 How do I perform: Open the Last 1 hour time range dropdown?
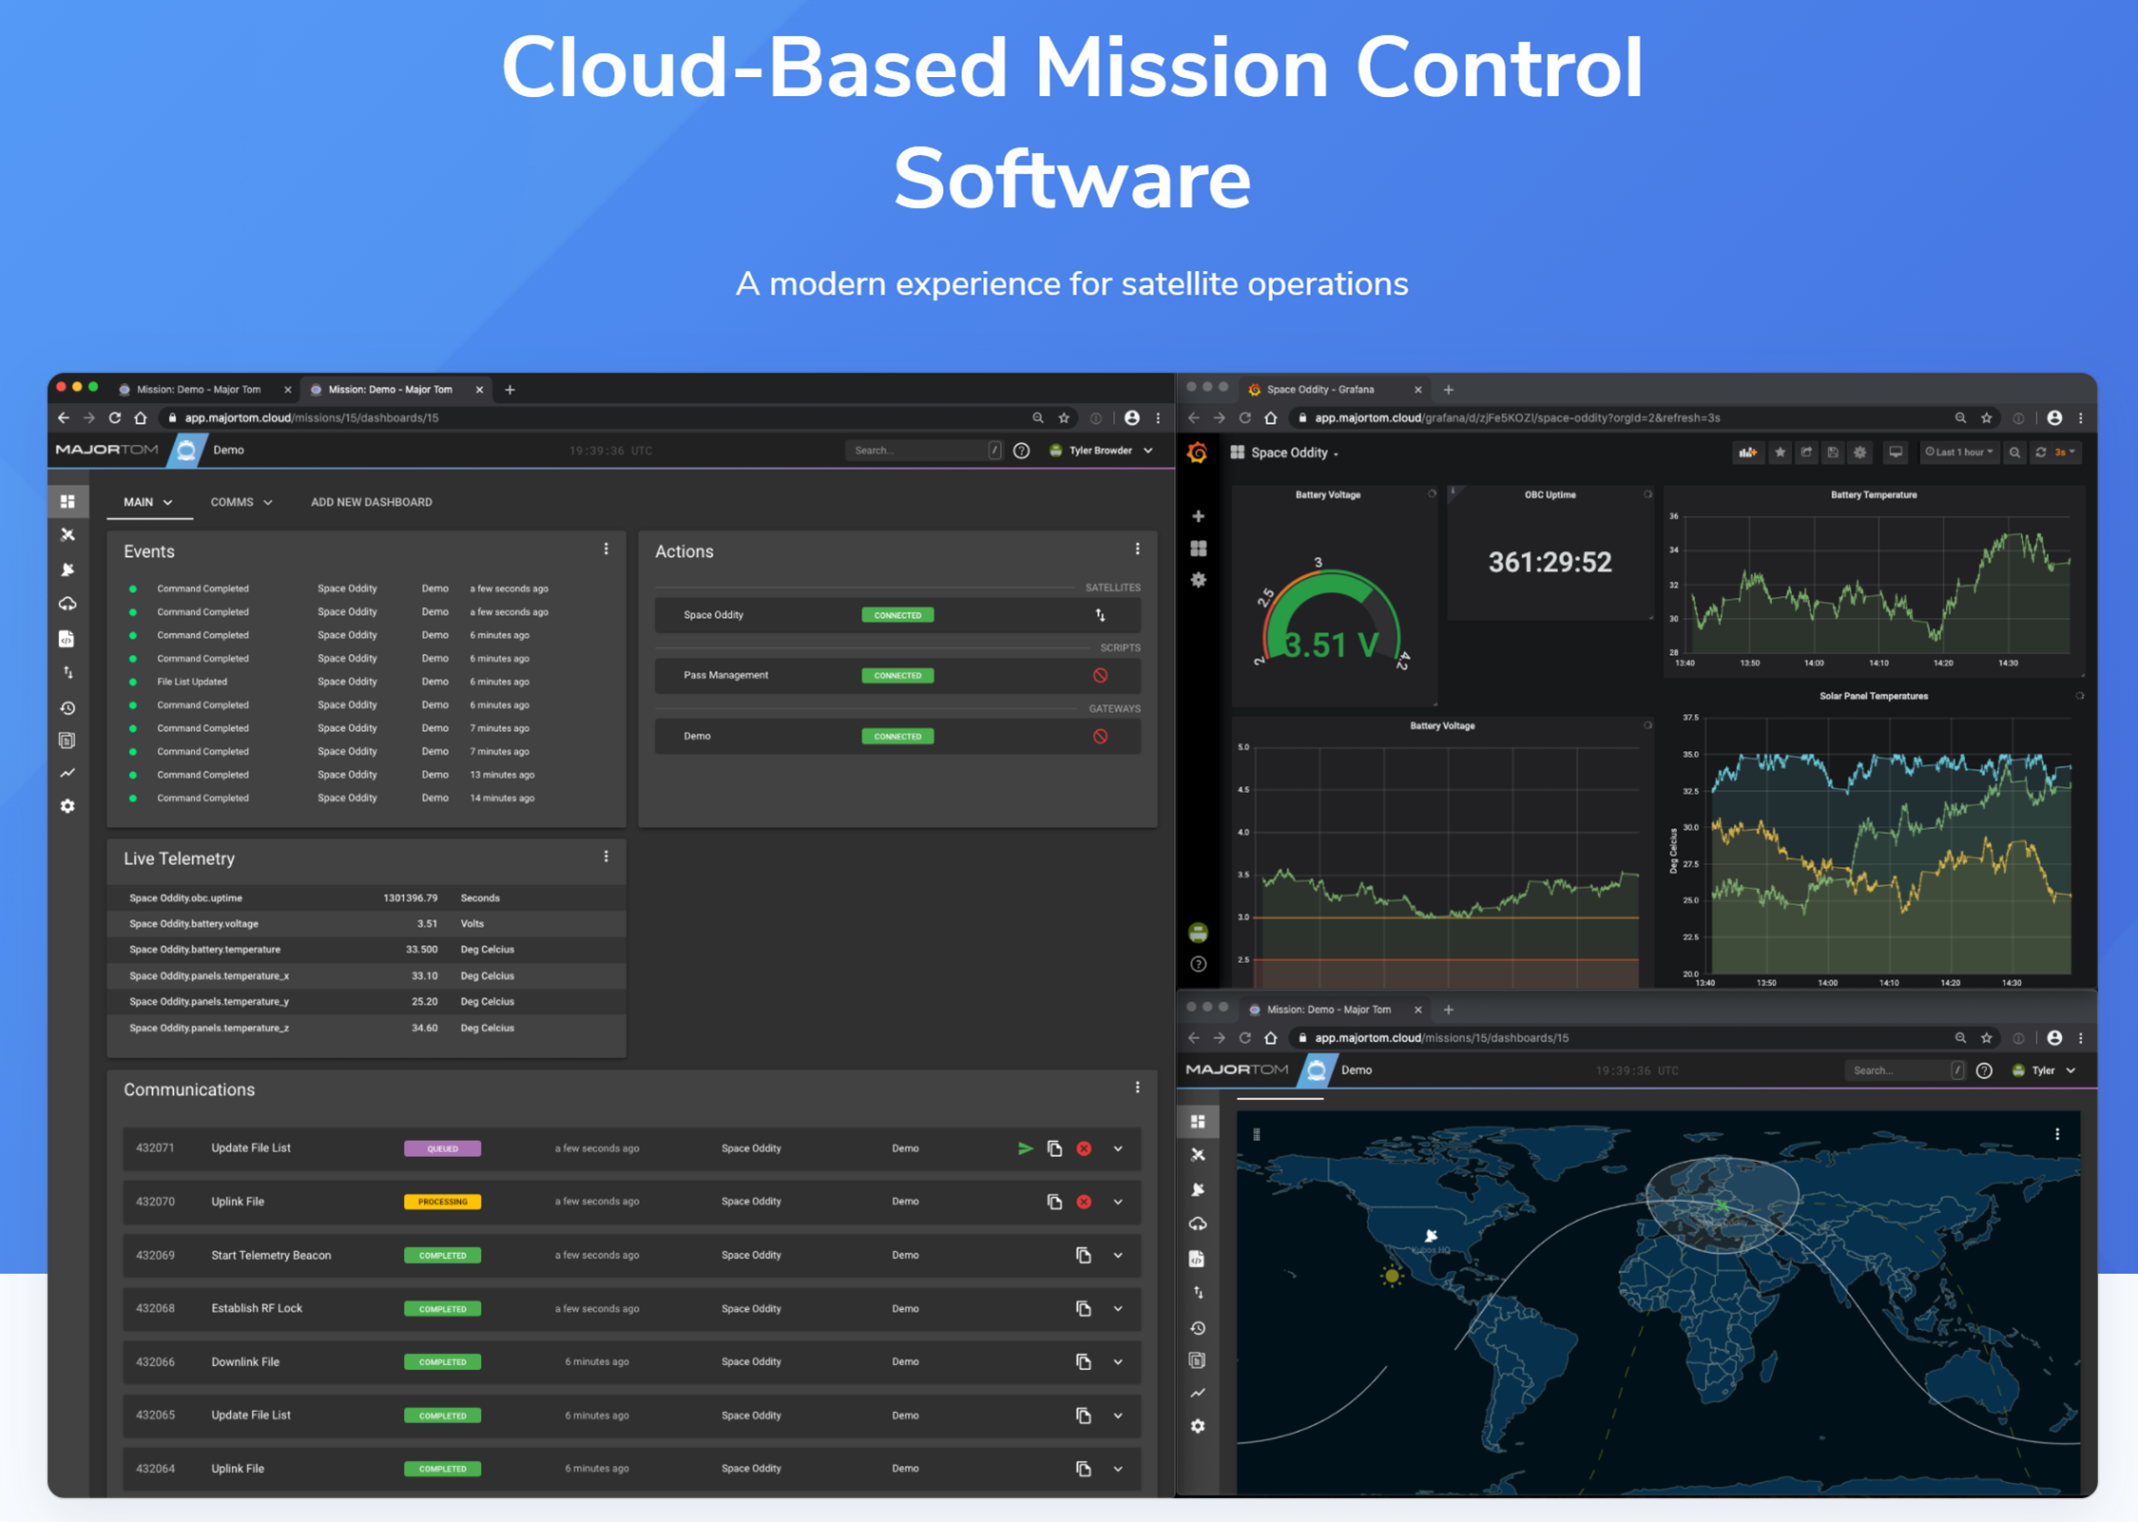[1959, 453]
